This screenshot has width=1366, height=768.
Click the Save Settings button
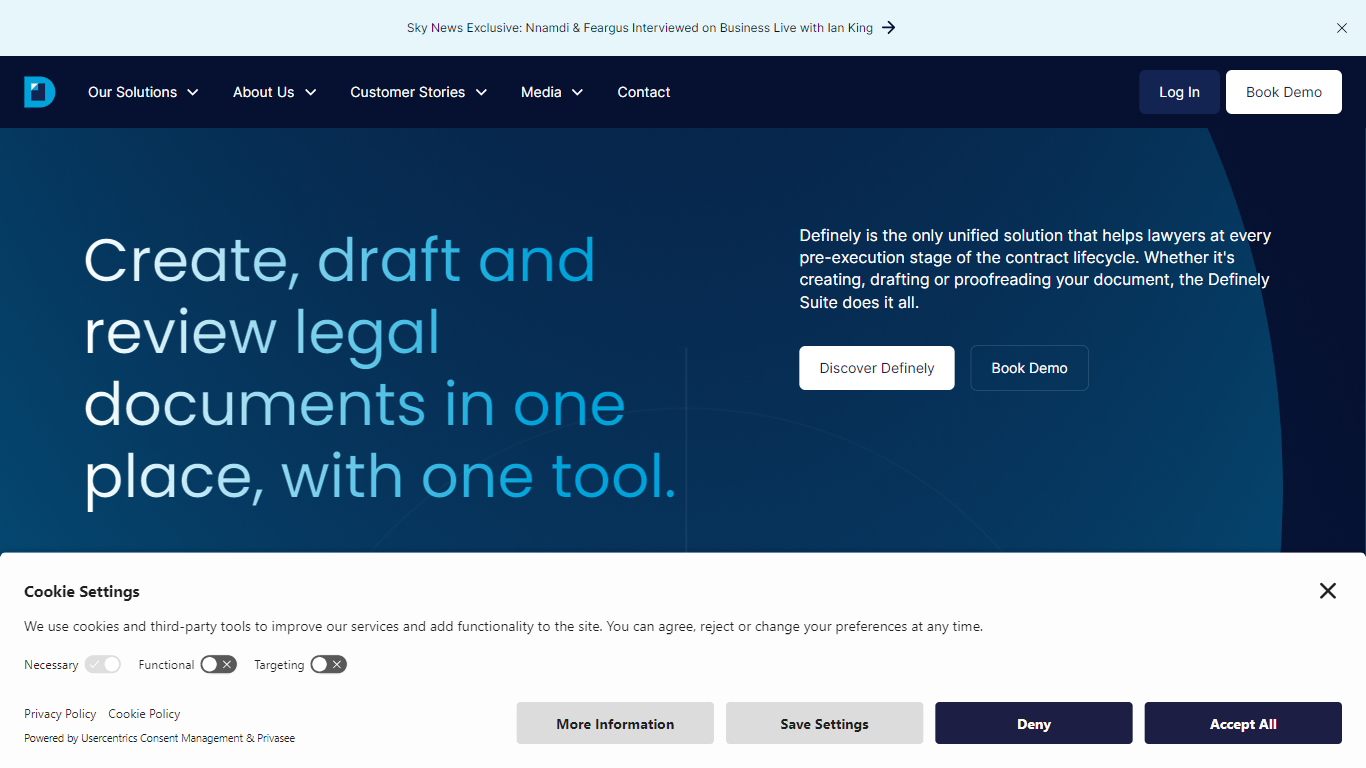[824, 723]
